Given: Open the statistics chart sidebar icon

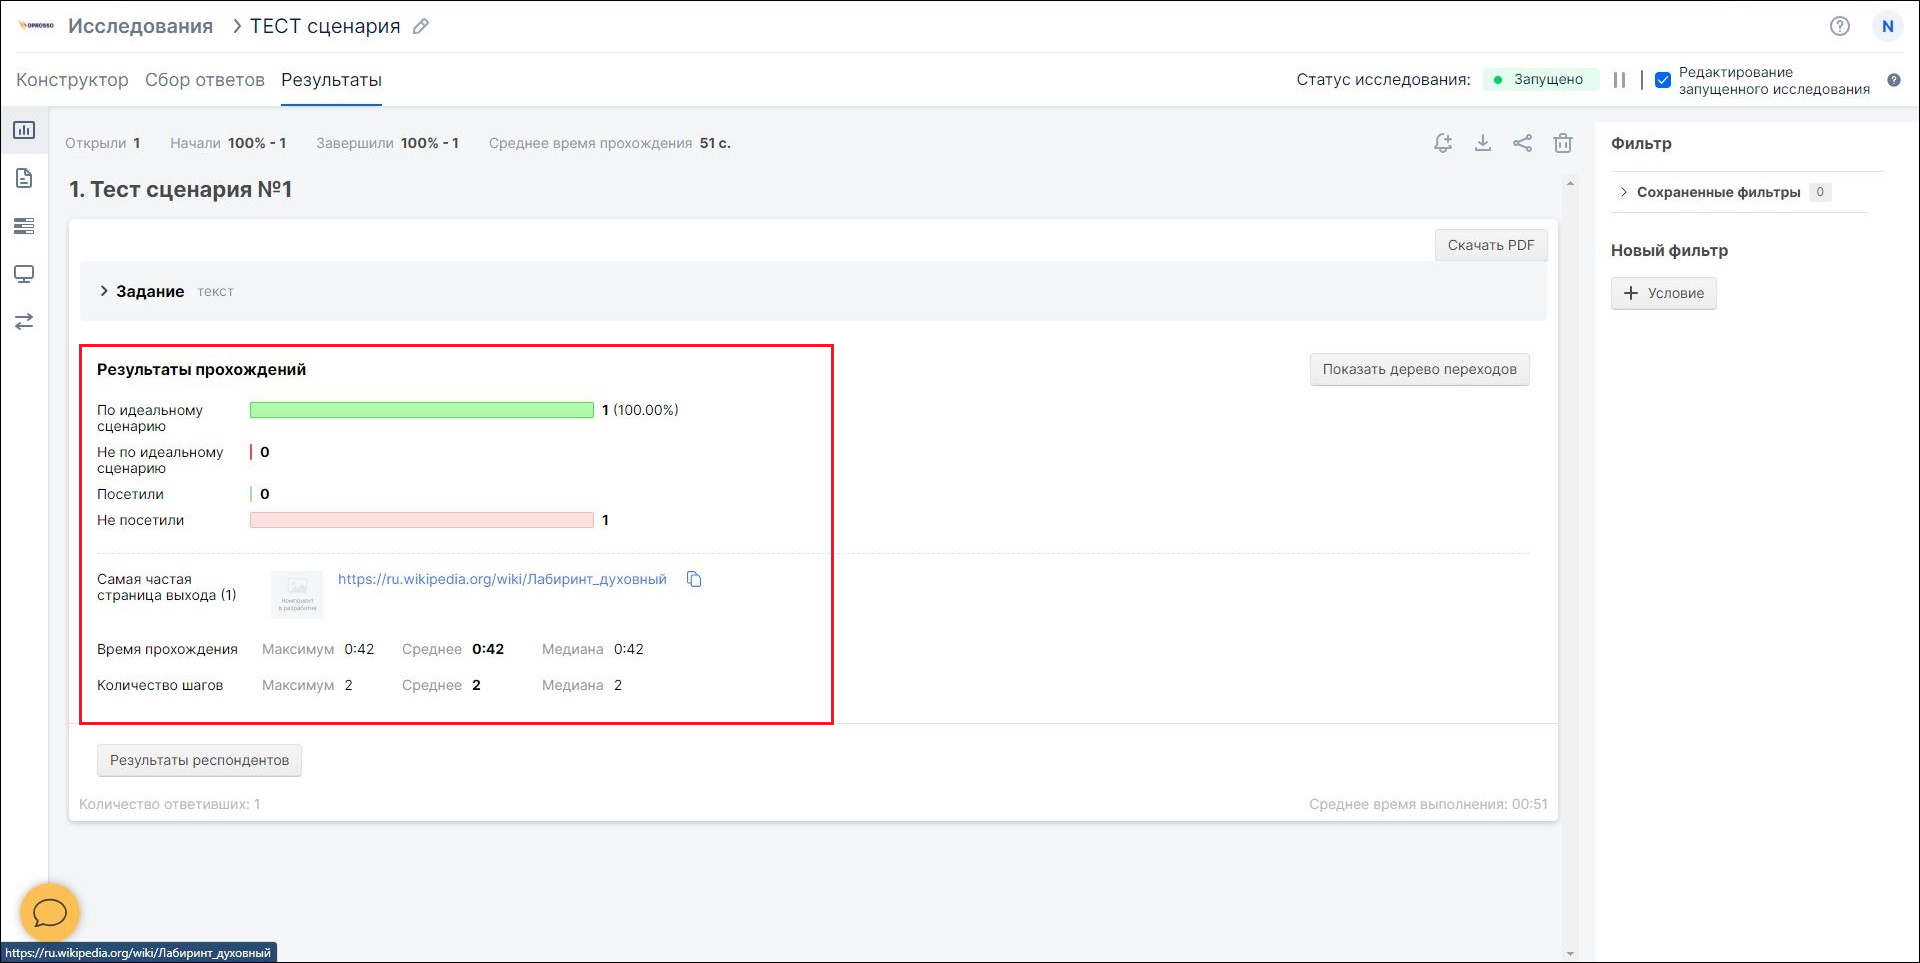Looking at the screenshot, I should coord(24,130).
